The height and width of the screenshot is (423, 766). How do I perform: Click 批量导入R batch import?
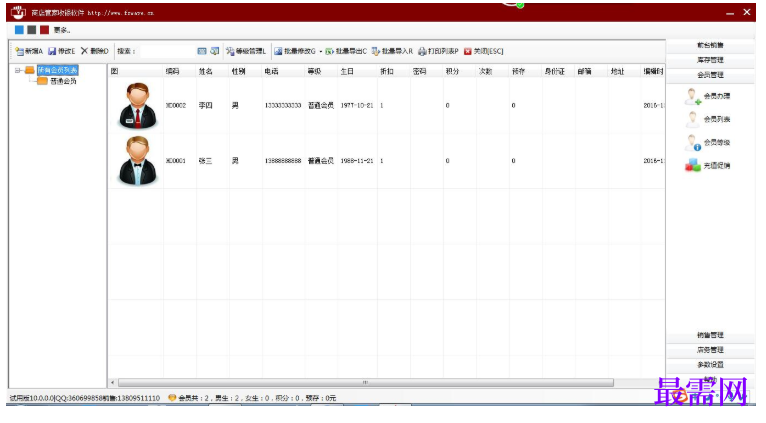point(392,51)
